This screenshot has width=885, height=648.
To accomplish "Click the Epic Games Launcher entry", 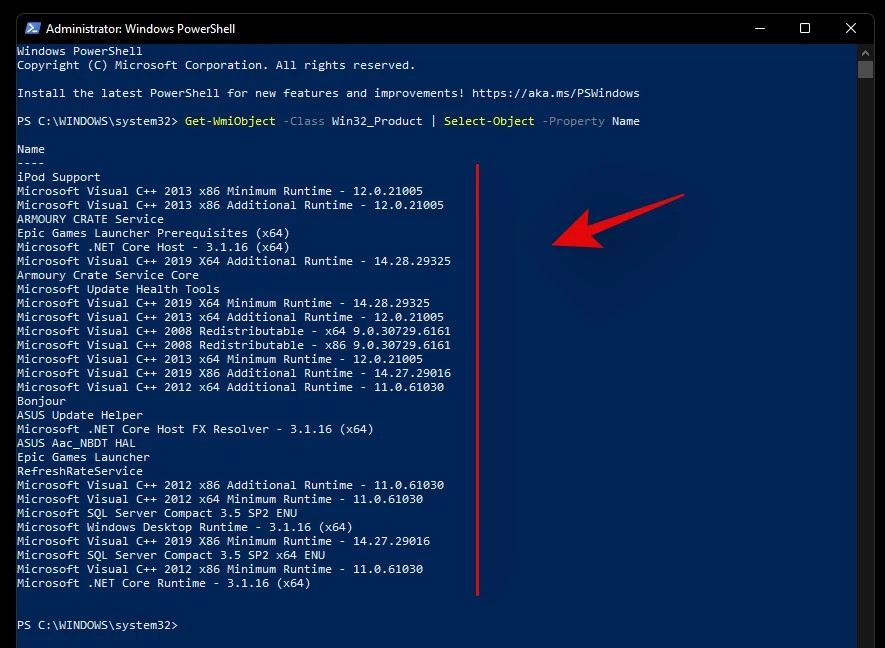I will pos(83,457).
